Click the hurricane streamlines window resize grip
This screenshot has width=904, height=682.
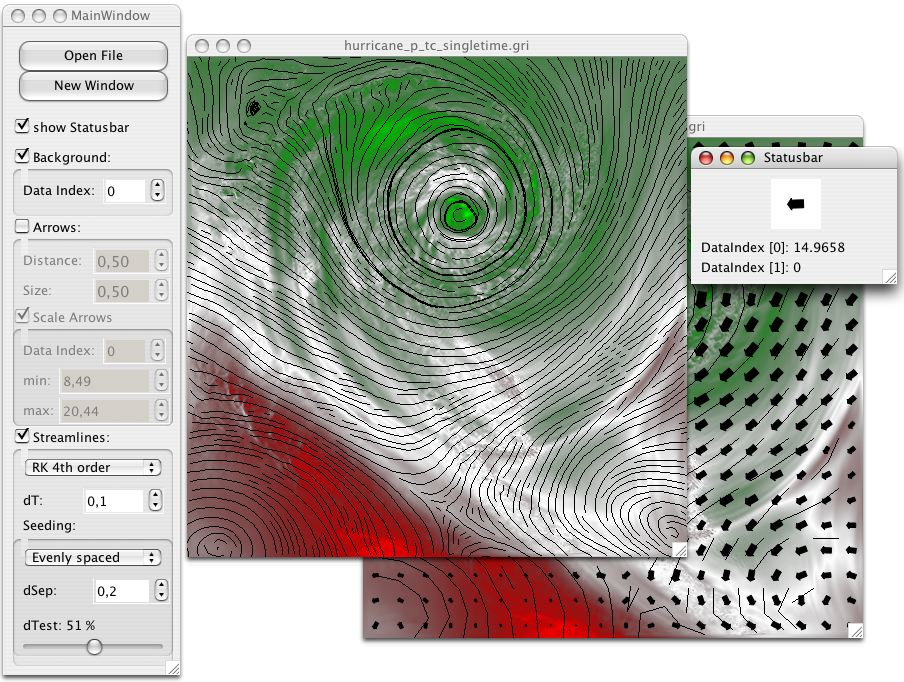point(680,550)
